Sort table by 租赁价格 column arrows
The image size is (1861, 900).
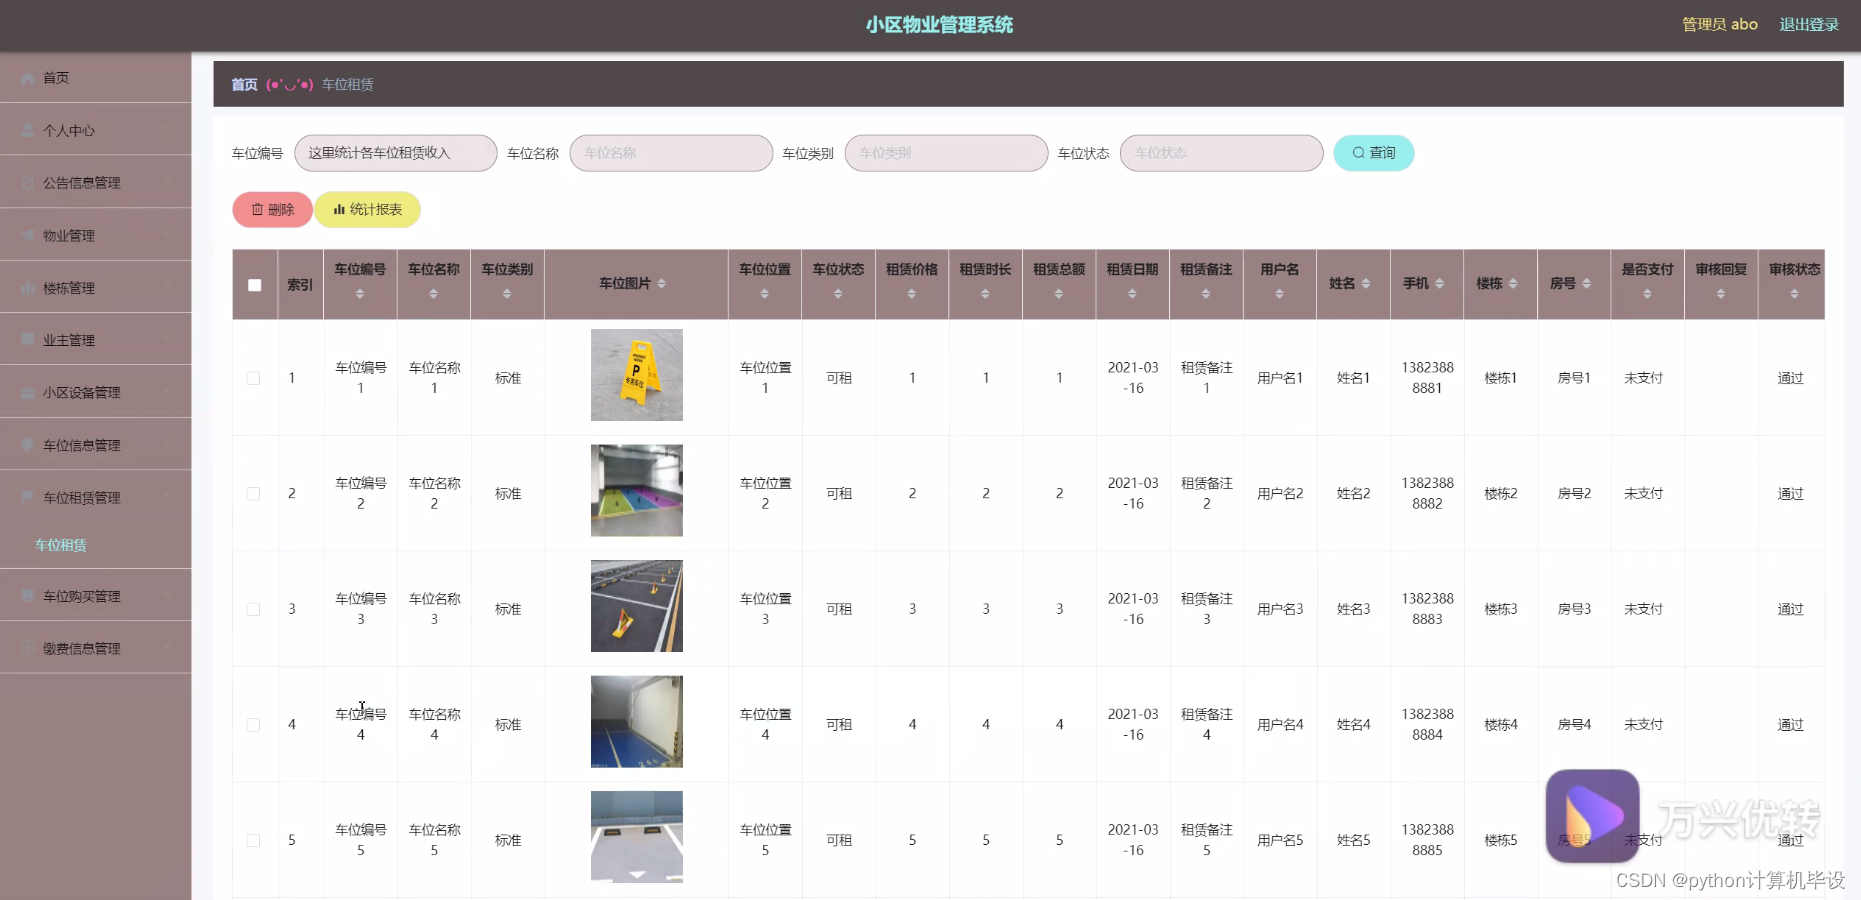(911, 295)
